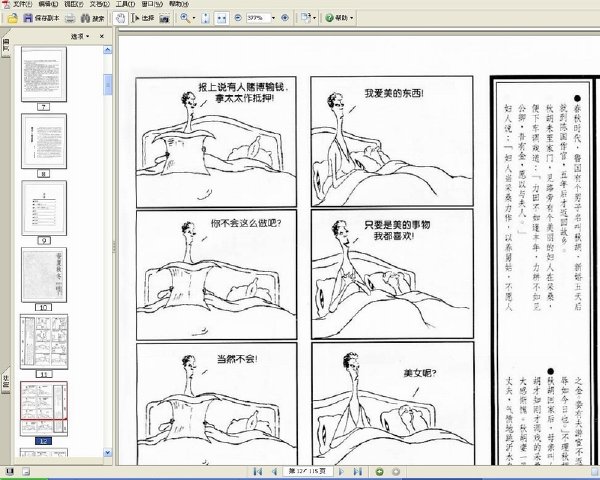Click the thumbnail panel scroll down arrow
The height and width of the screenshot is (480, 600).
coord(108,452)
